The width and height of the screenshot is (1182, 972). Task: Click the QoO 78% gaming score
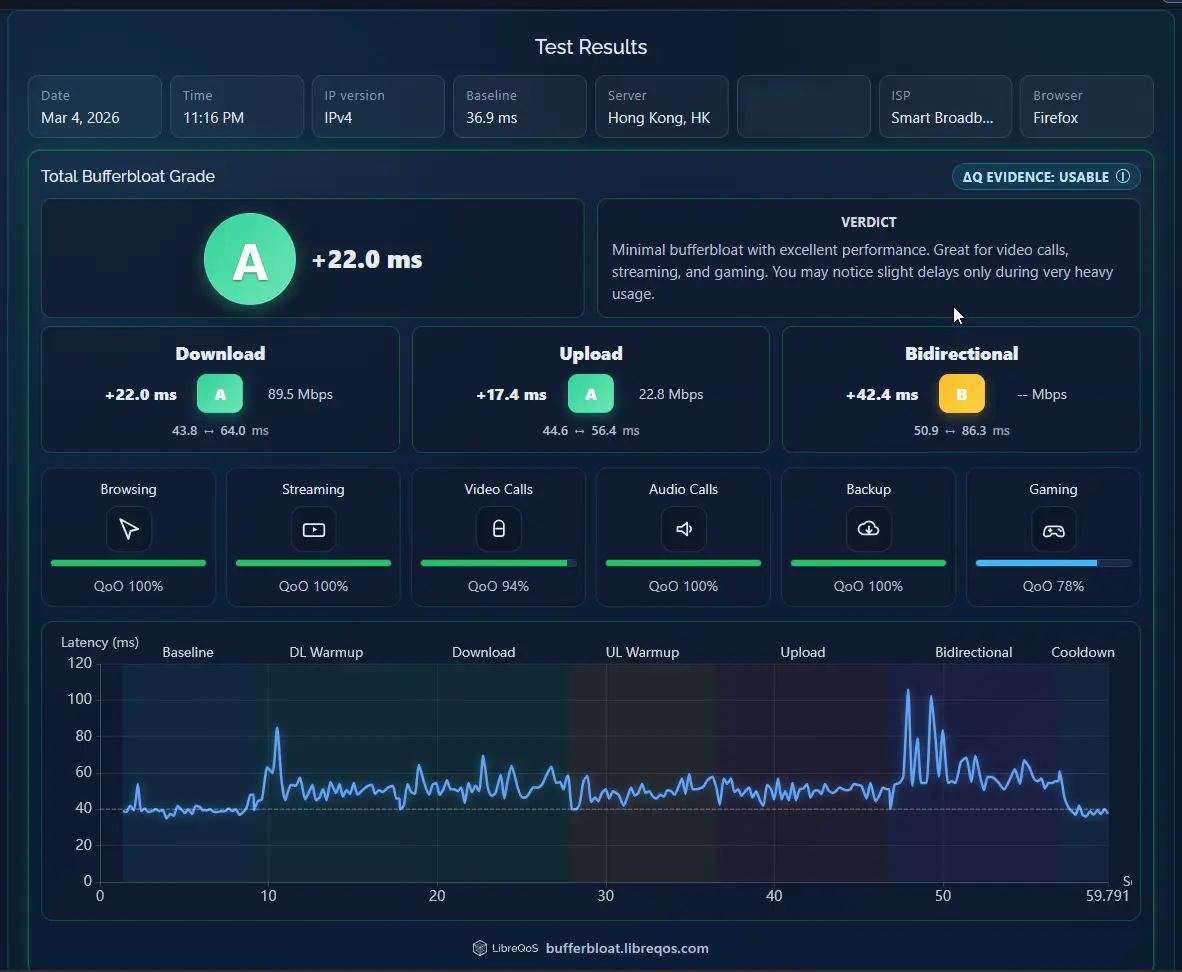point(1053,586)
